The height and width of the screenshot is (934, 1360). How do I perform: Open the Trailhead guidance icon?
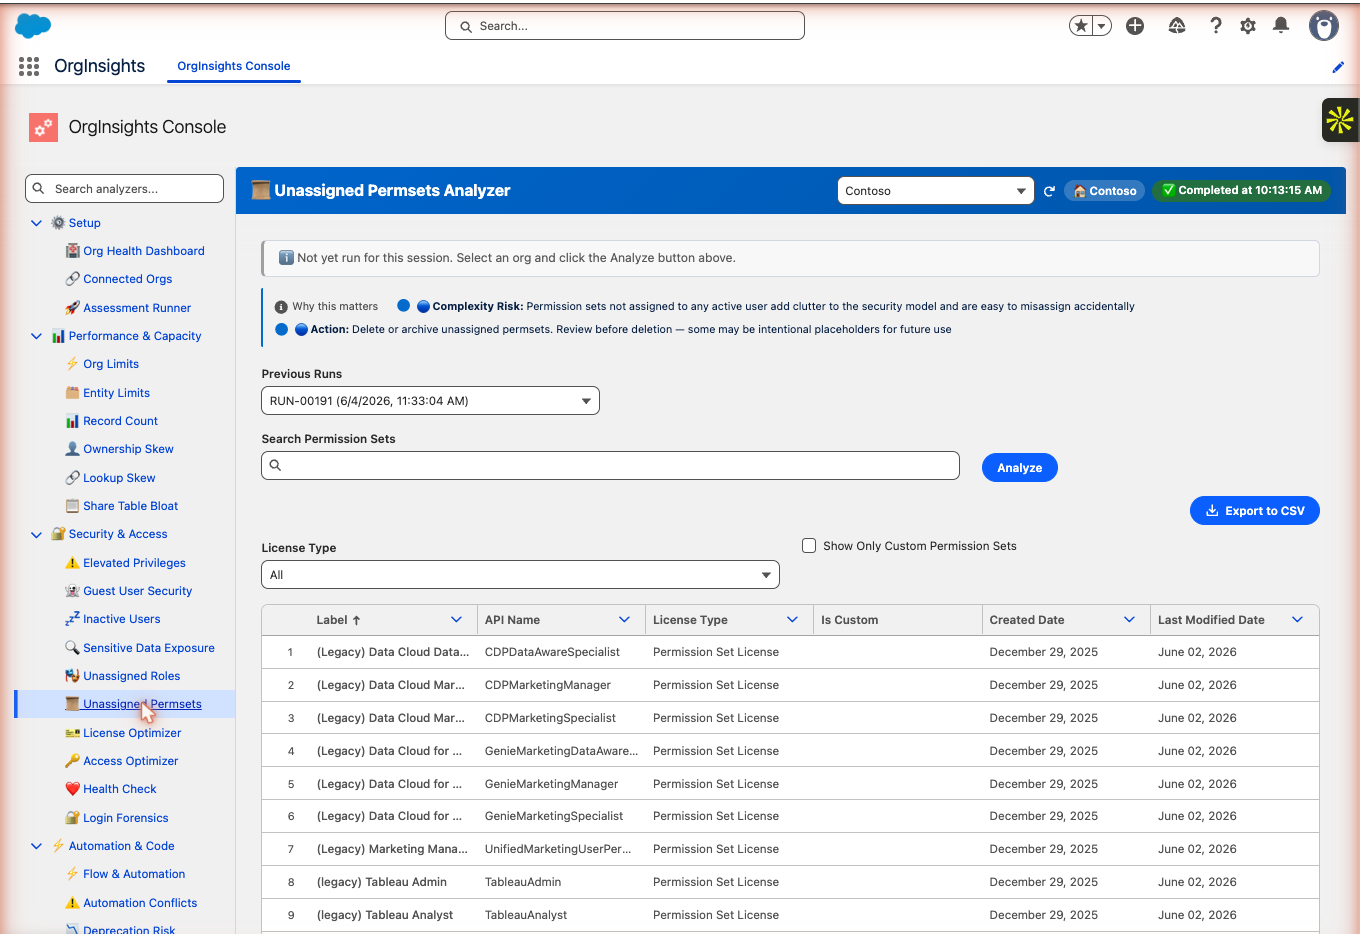[1177, 26]
